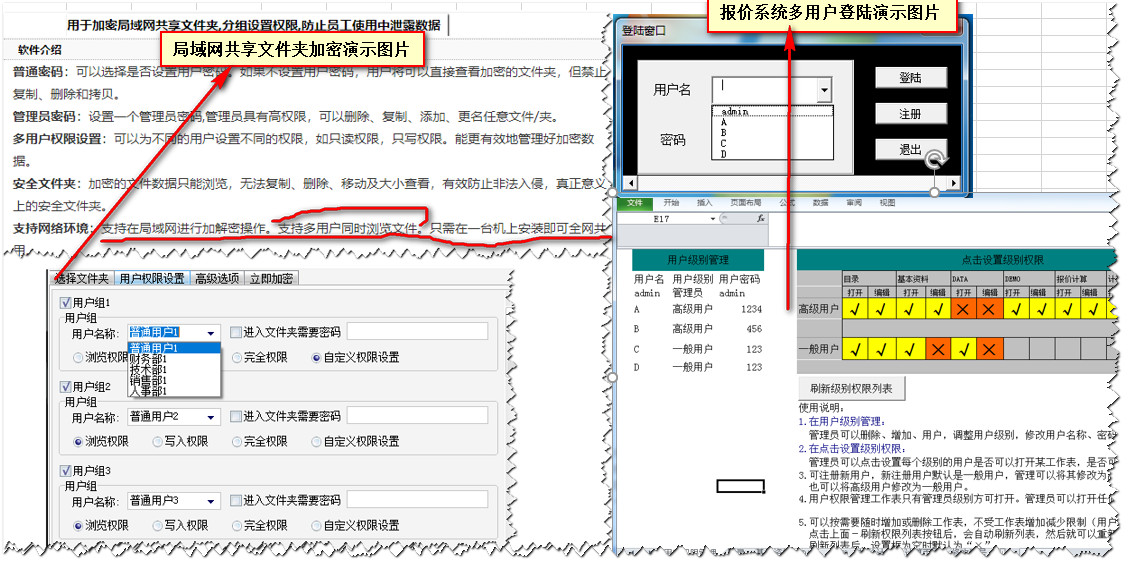Image resolution: width=1129 pixels, height=566 pixels.
Task: Select 完全权限 radio in 用户组3
Action: 237,525
